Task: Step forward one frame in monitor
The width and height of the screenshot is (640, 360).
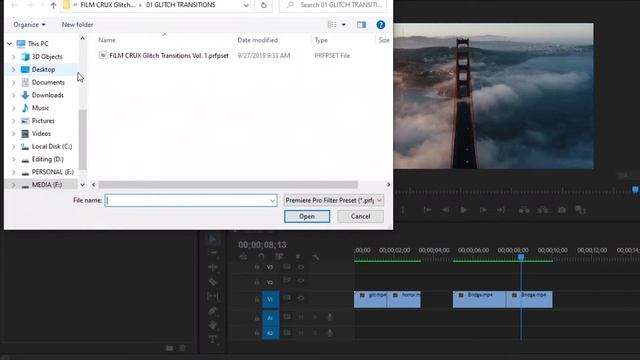Action: point(483,210)
